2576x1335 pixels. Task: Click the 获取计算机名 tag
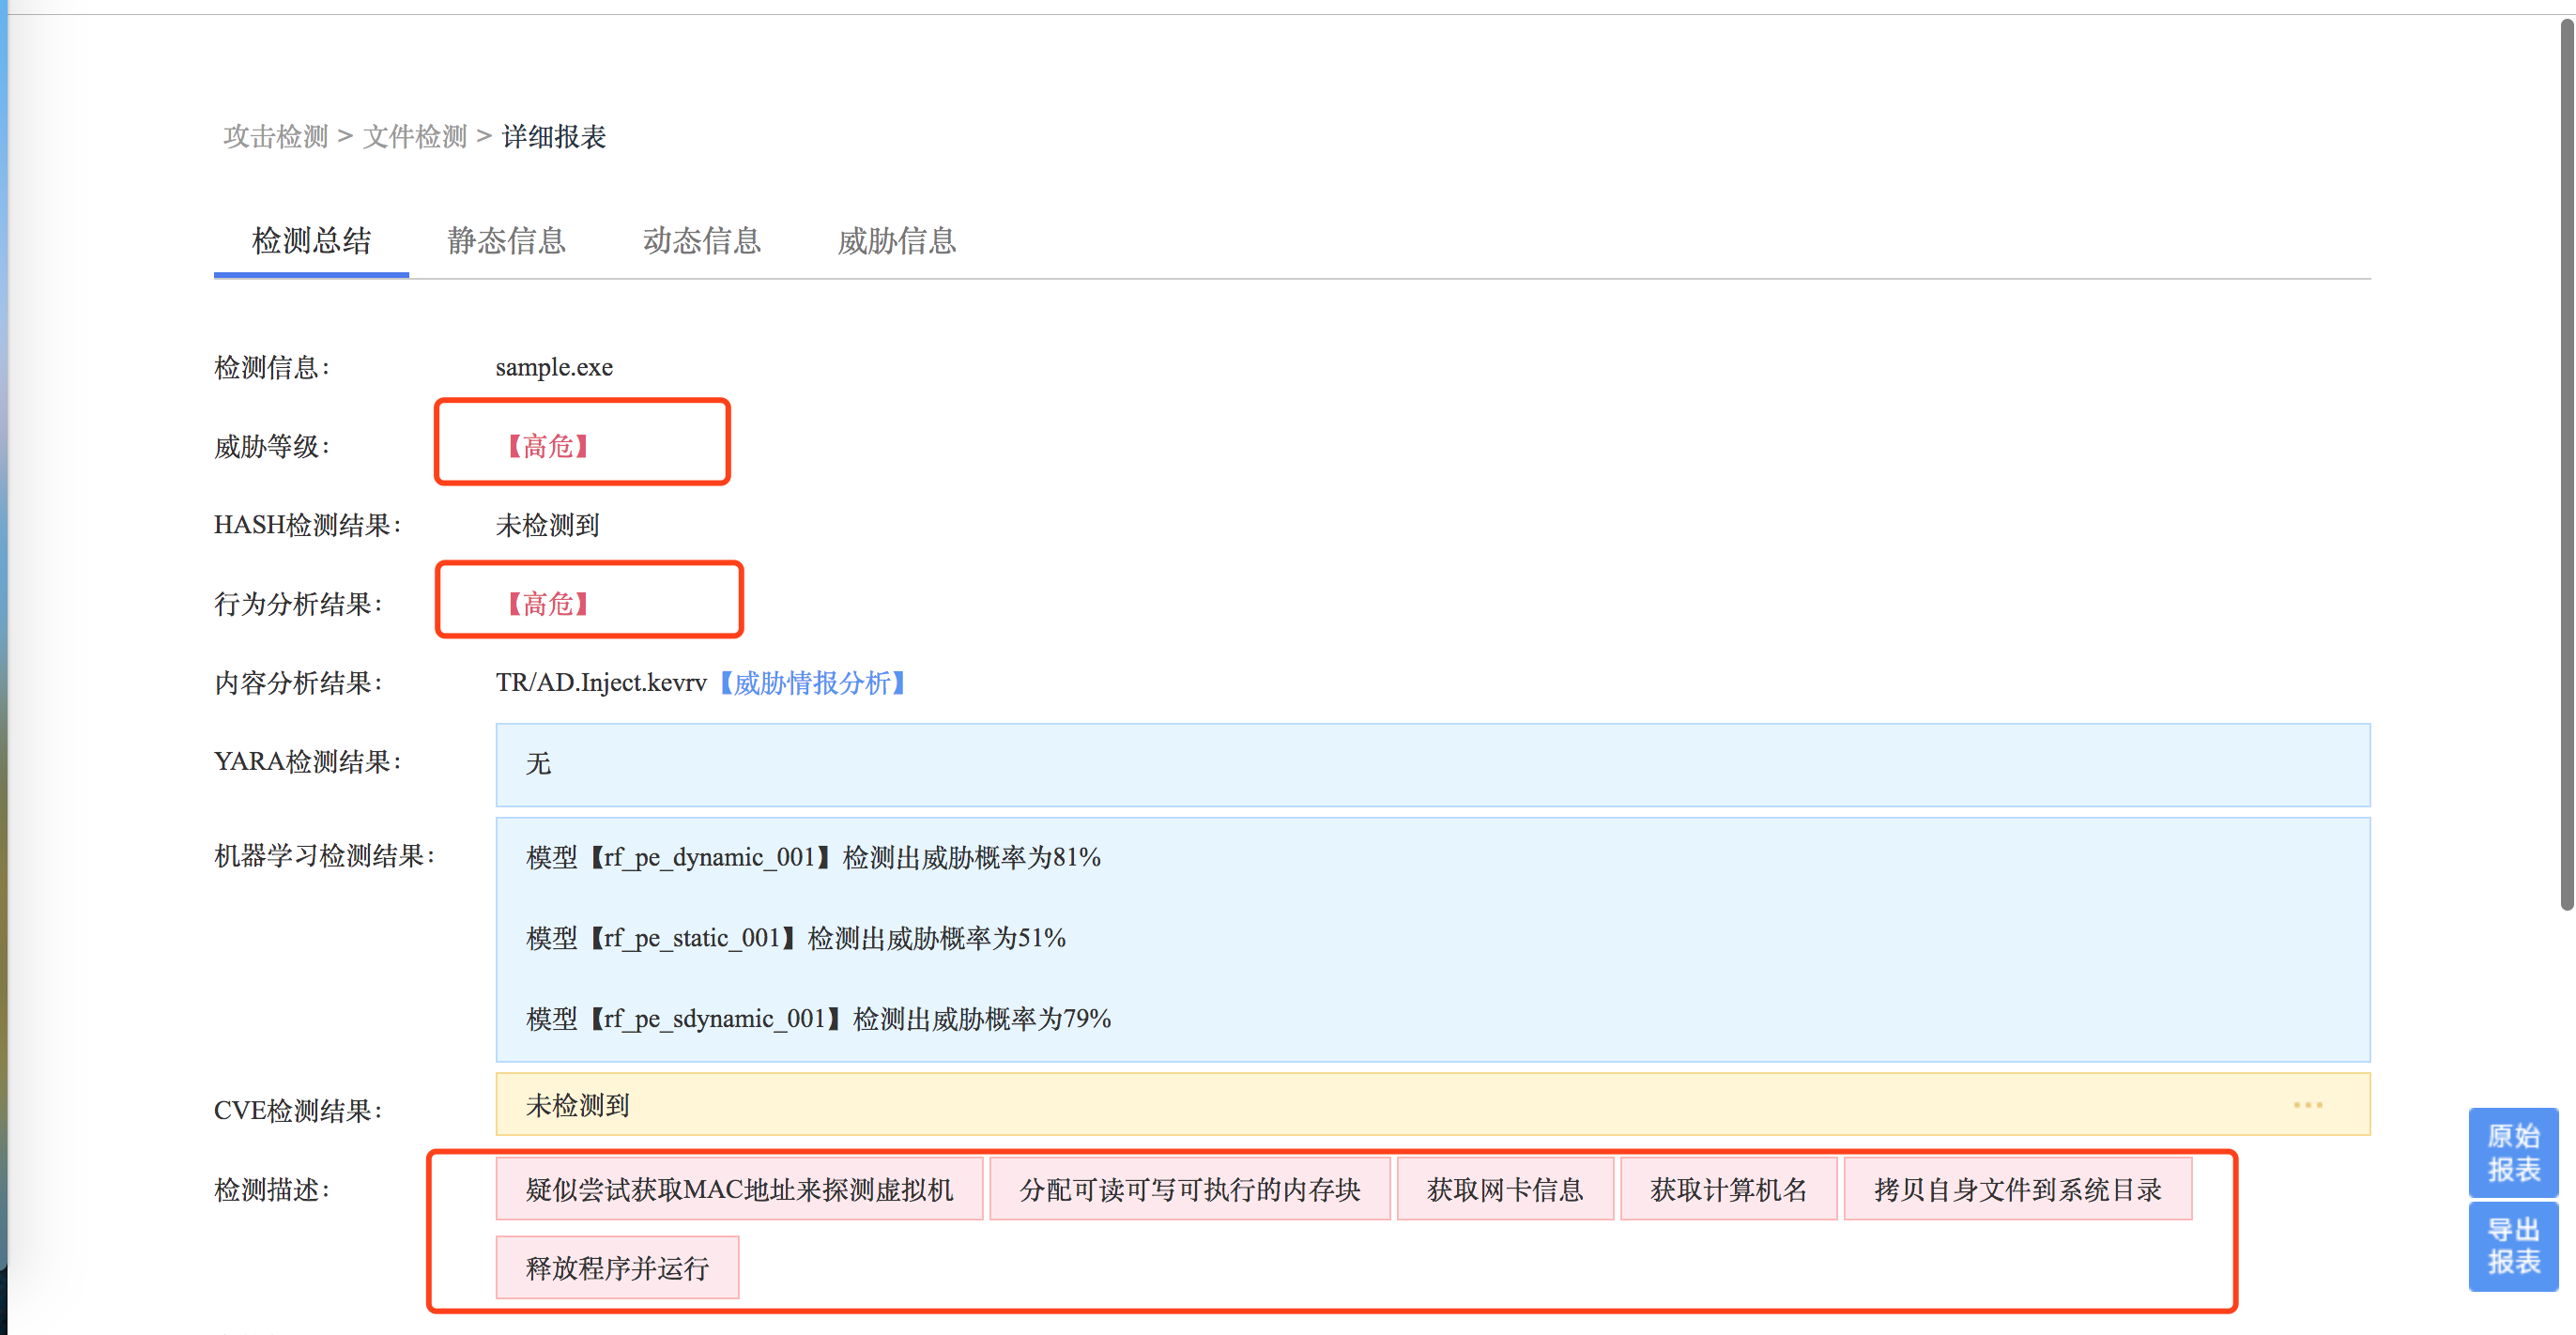pyautogui.click(x=1728, y=1189)
